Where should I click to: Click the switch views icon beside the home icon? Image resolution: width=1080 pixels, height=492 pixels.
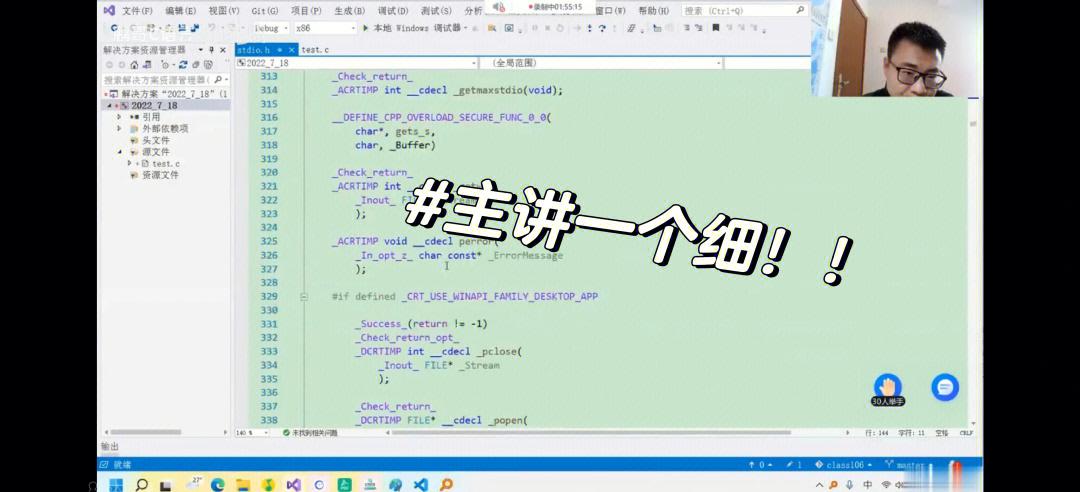146,64
